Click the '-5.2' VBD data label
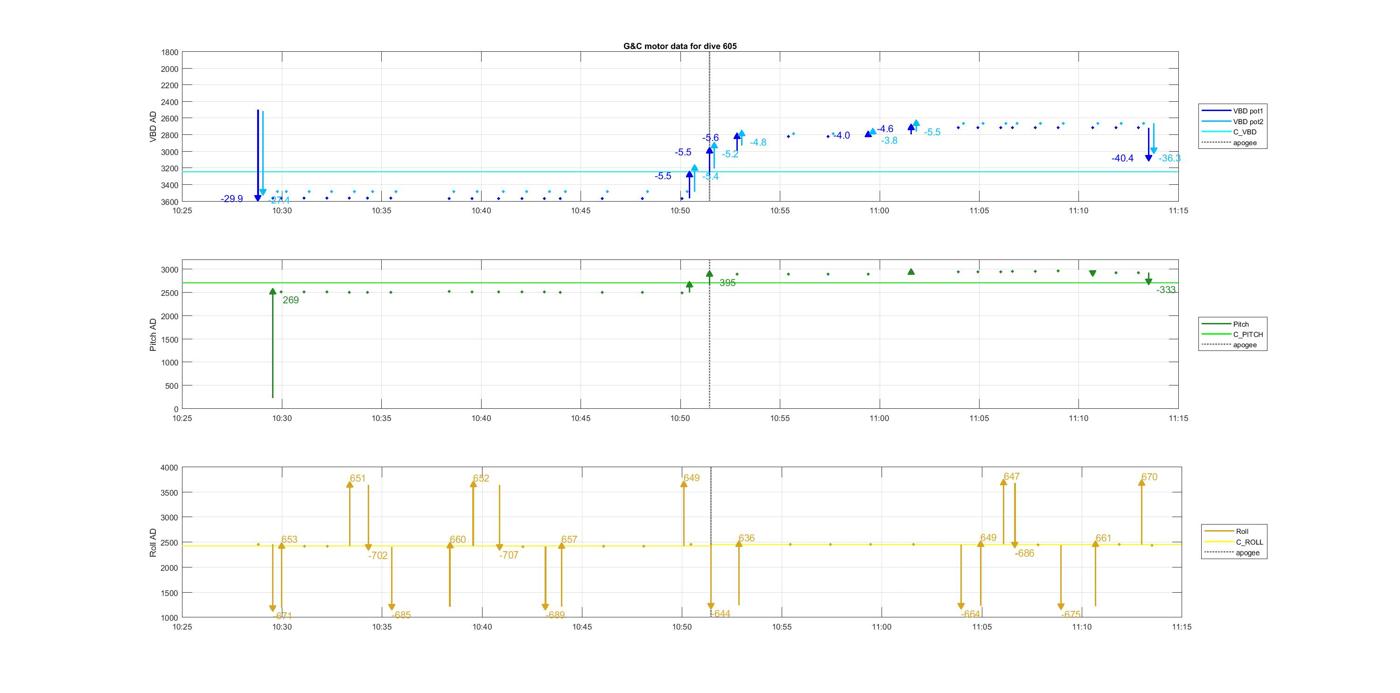 point(730,154)
